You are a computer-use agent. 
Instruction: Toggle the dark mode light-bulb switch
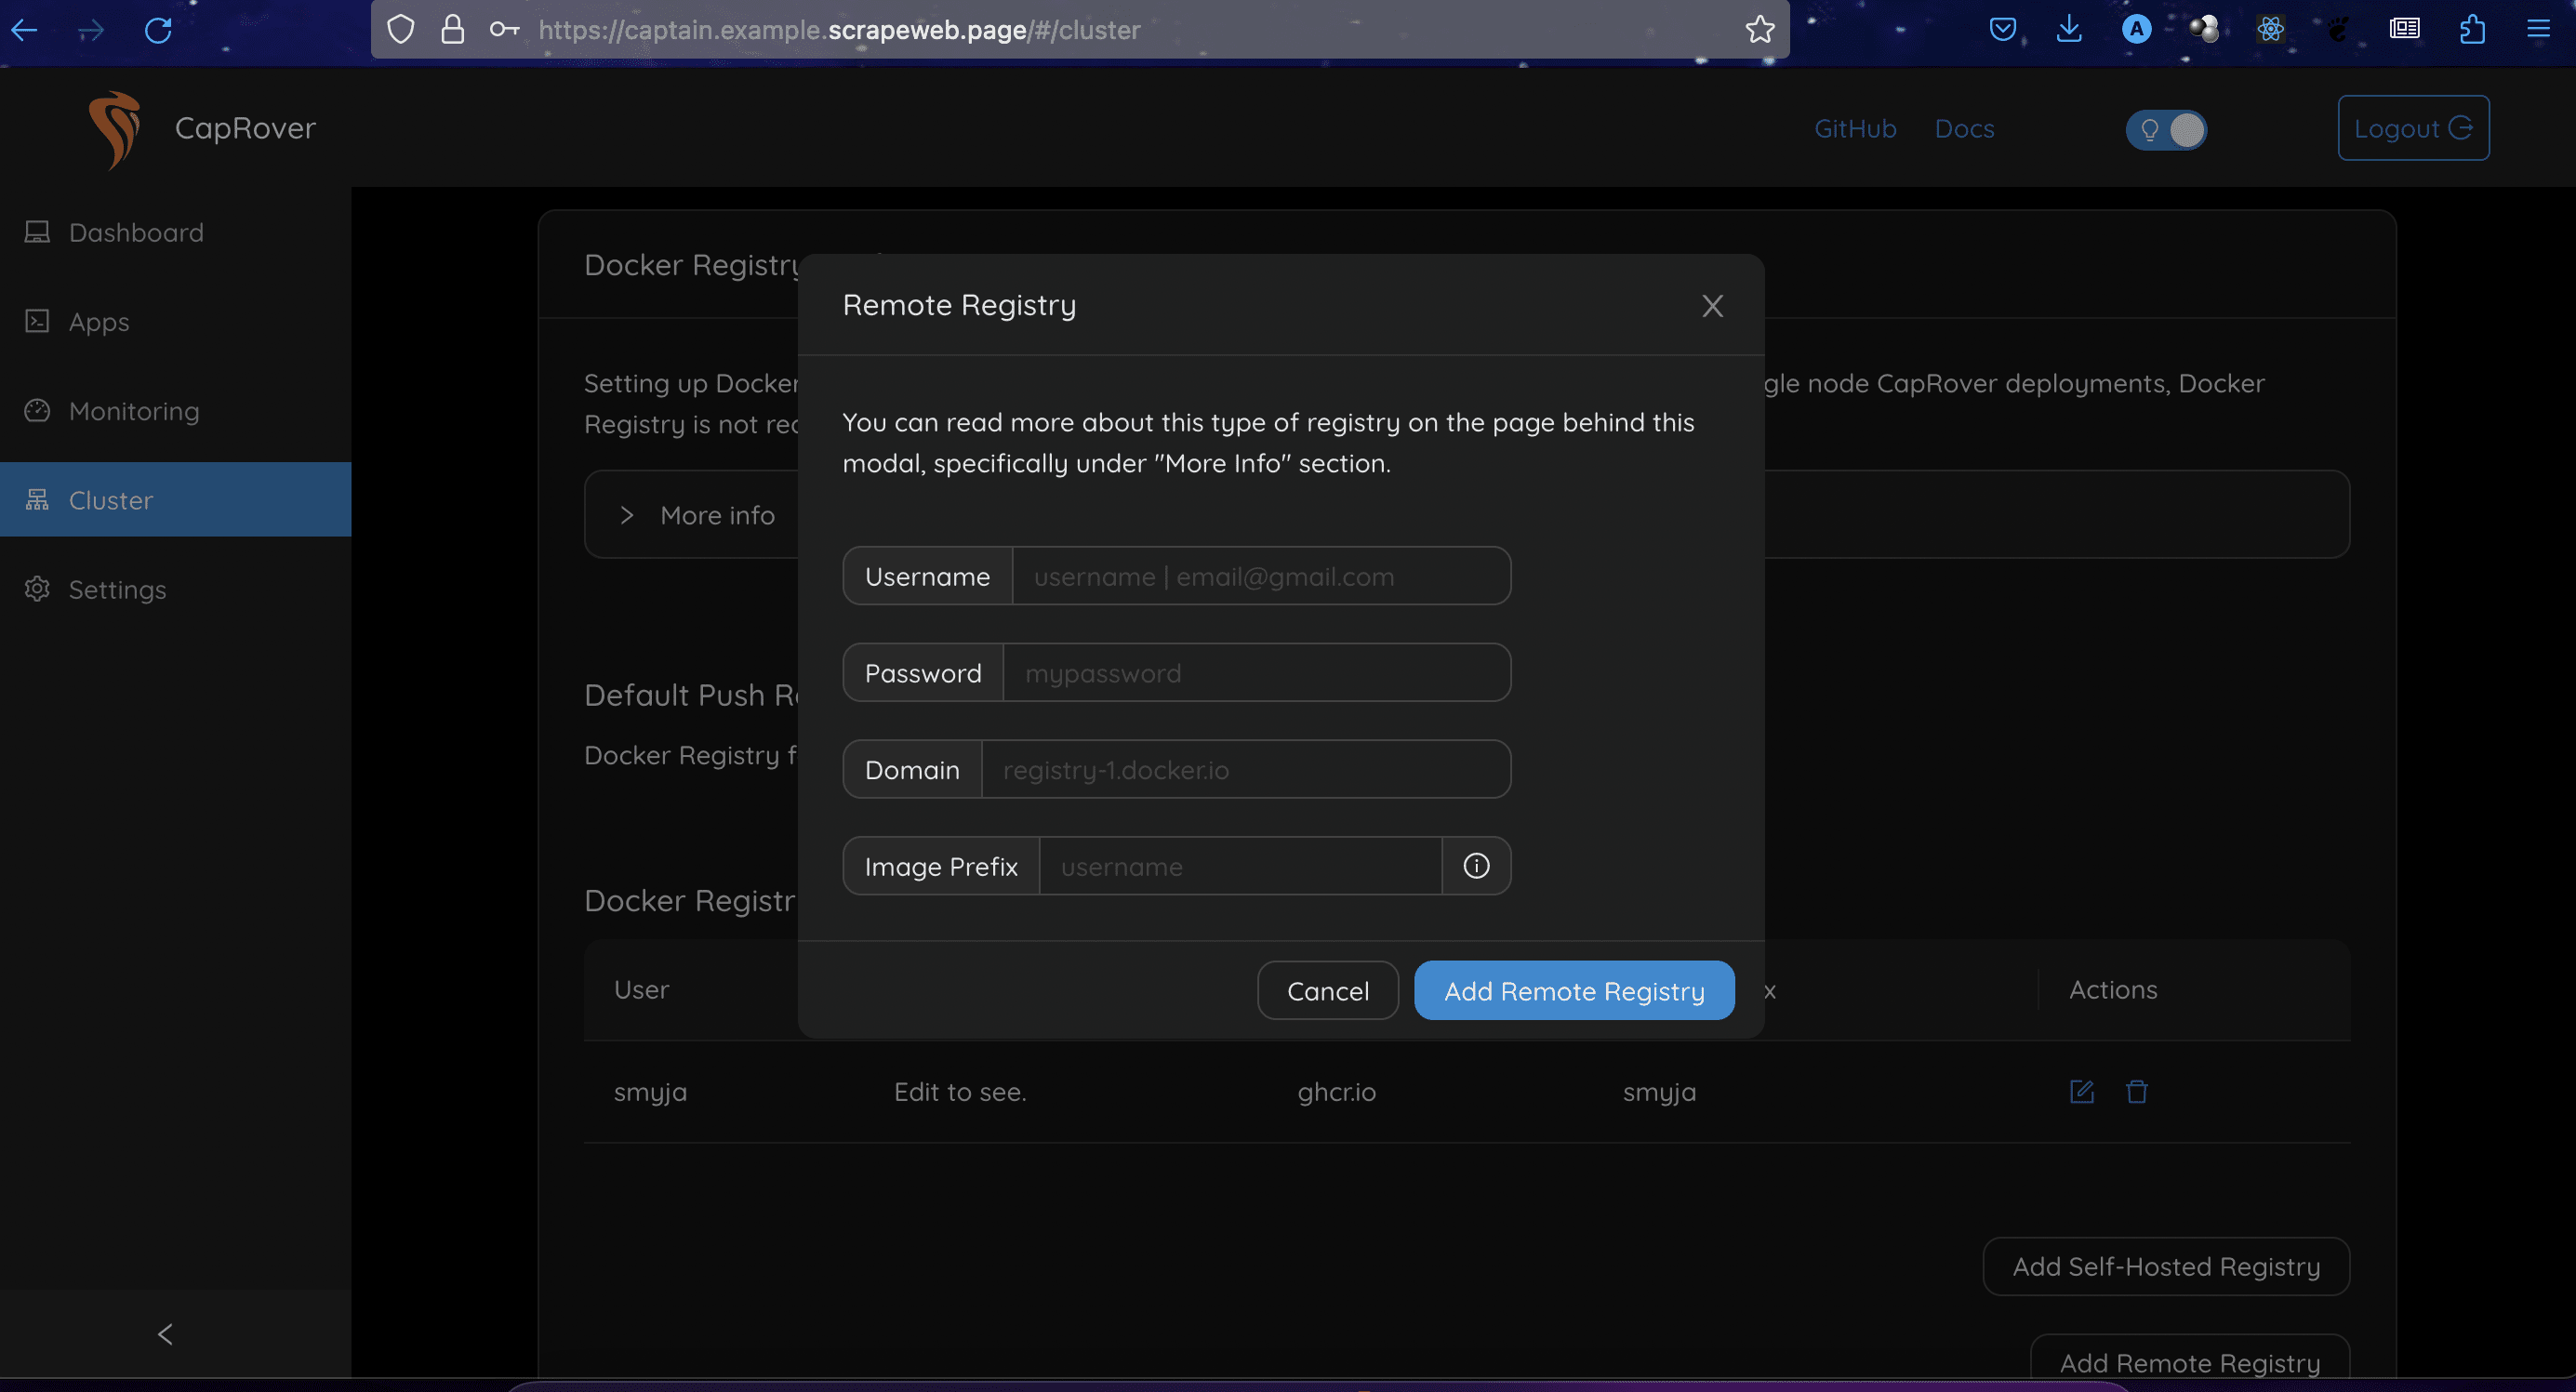point(2166,130)
